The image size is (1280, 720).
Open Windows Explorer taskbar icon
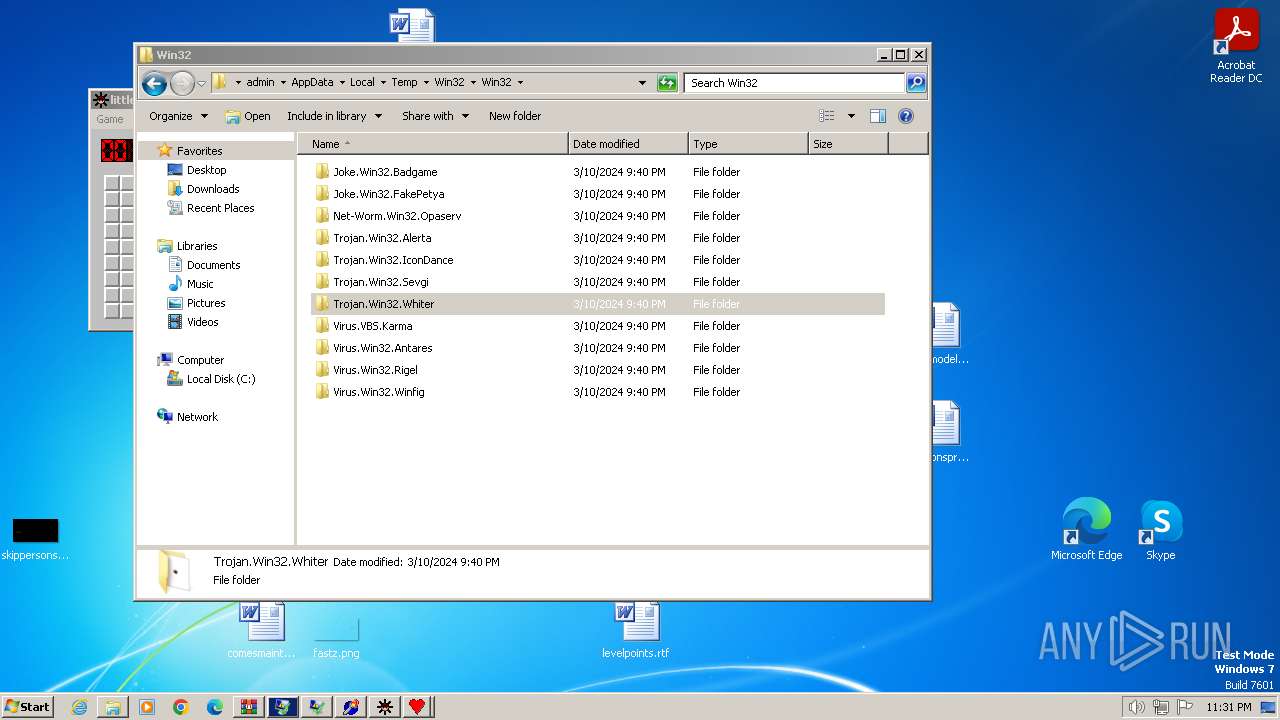tap(113, 707)
